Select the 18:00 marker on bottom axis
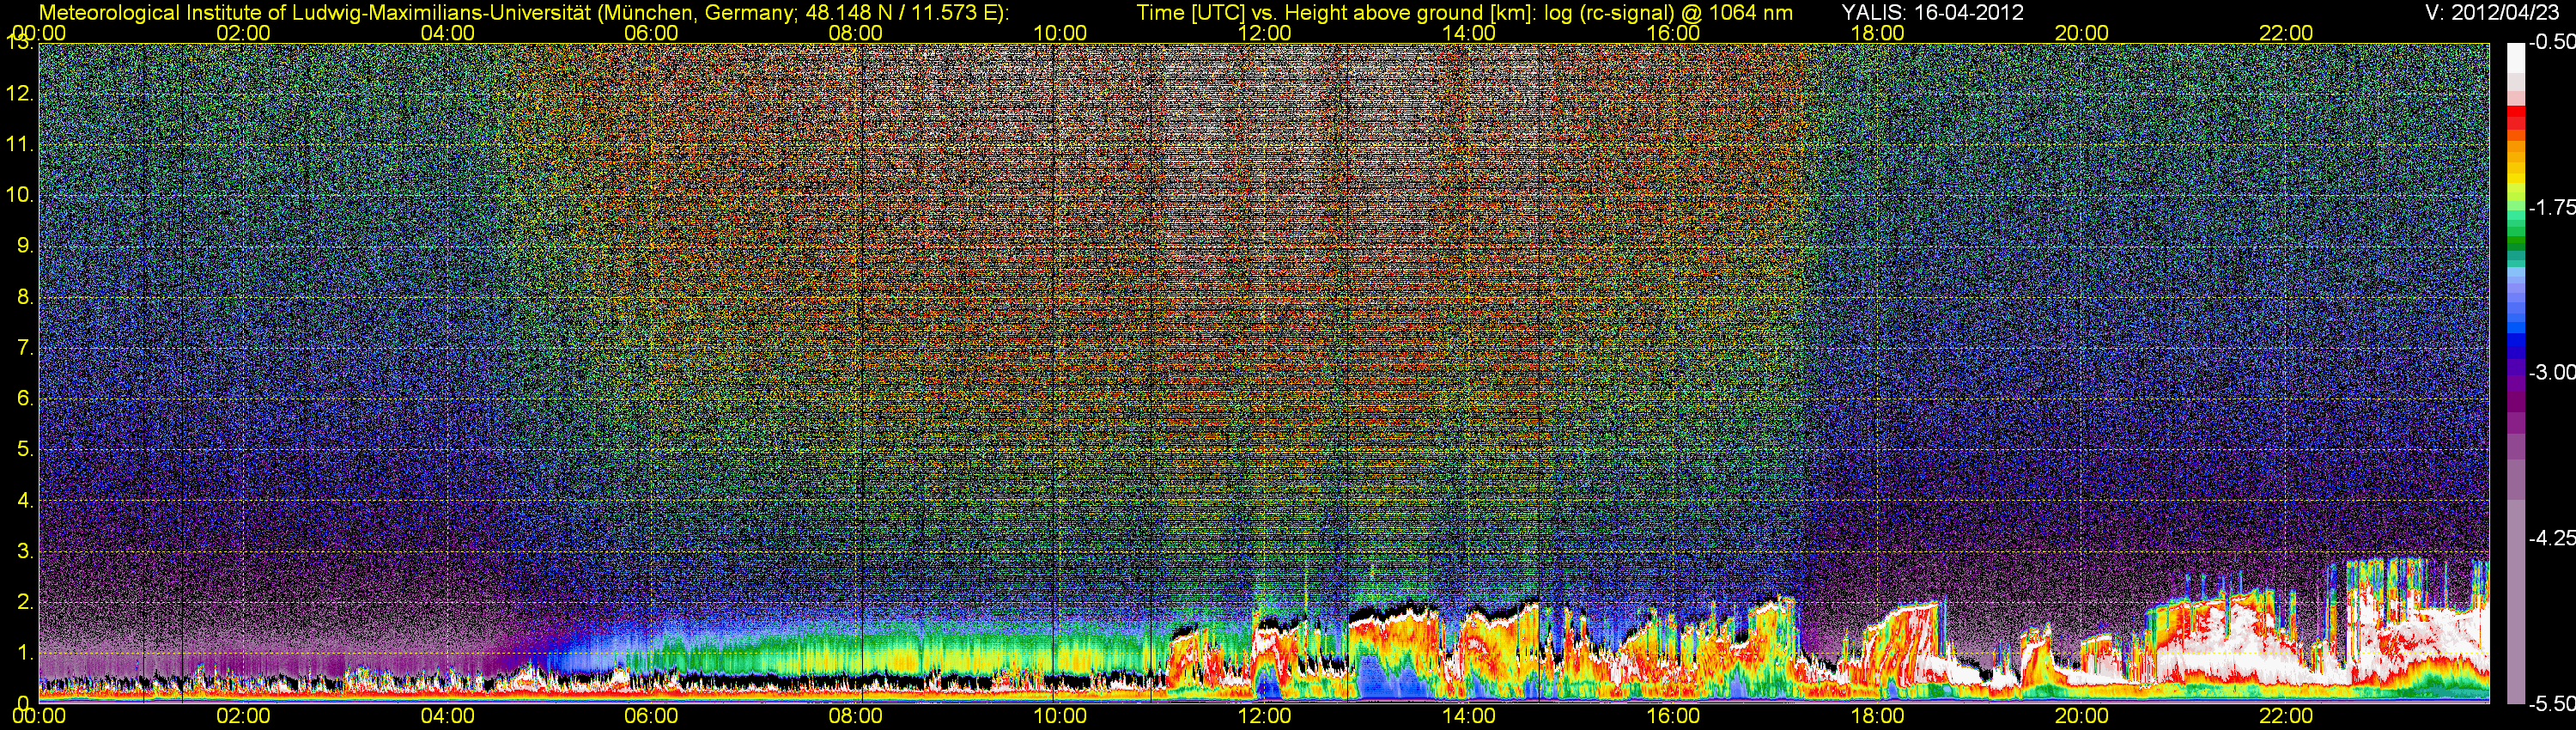Screen dimensions: 2576x730 [x=1877, y=716]
